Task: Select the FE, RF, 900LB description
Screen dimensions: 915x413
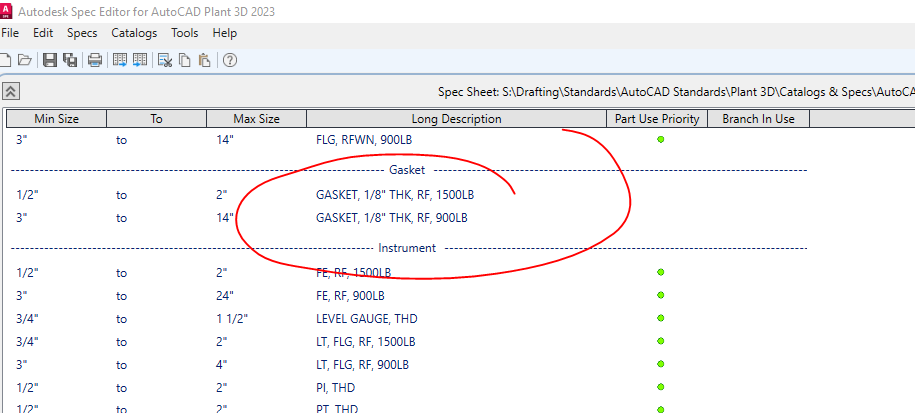Action: 350,296
